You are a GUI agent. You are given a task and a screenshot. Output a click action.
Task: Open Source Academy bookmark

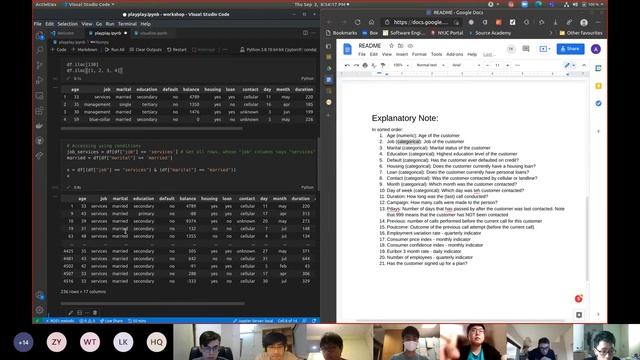(x=490, y=33)
